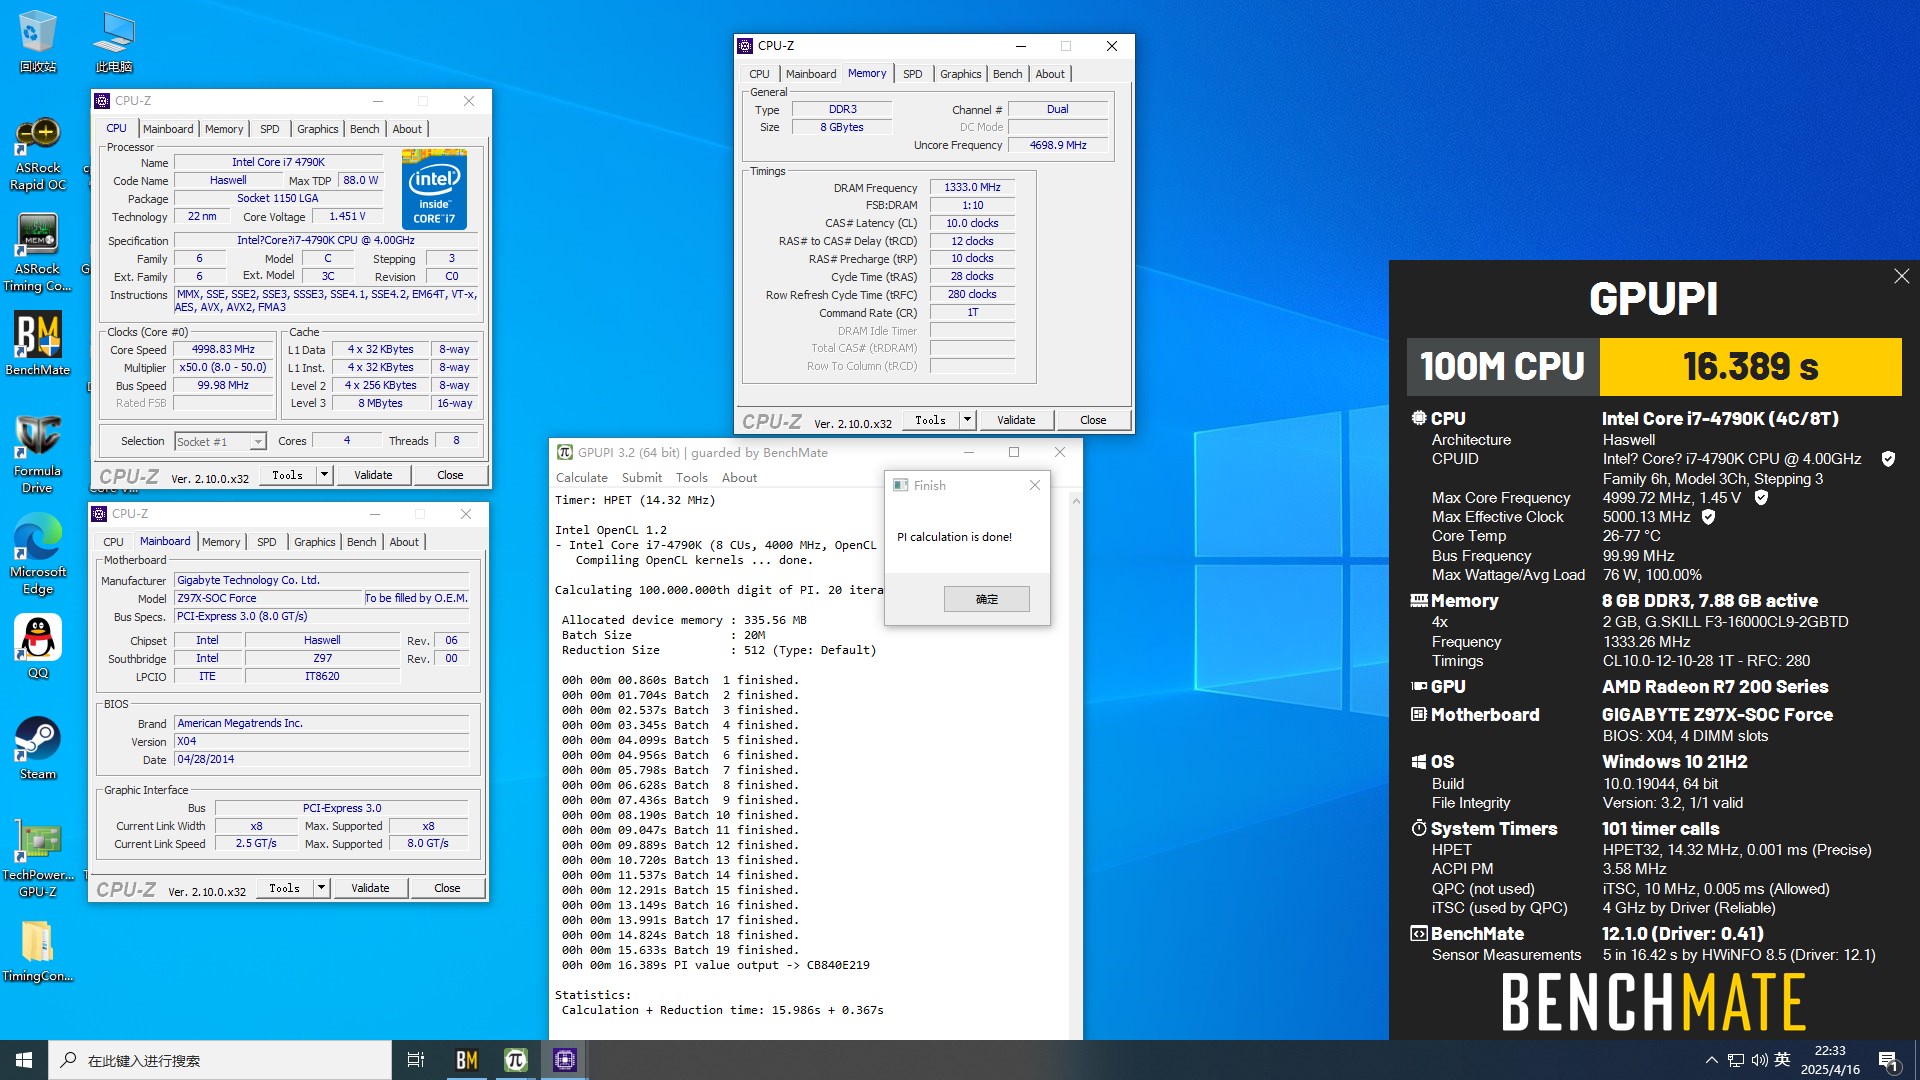The width and height of the screenshot is (1920, 1080).
Task: Expand Tools dropdown in Memory window
Action: pyautogui.click(x=967, y=420)
